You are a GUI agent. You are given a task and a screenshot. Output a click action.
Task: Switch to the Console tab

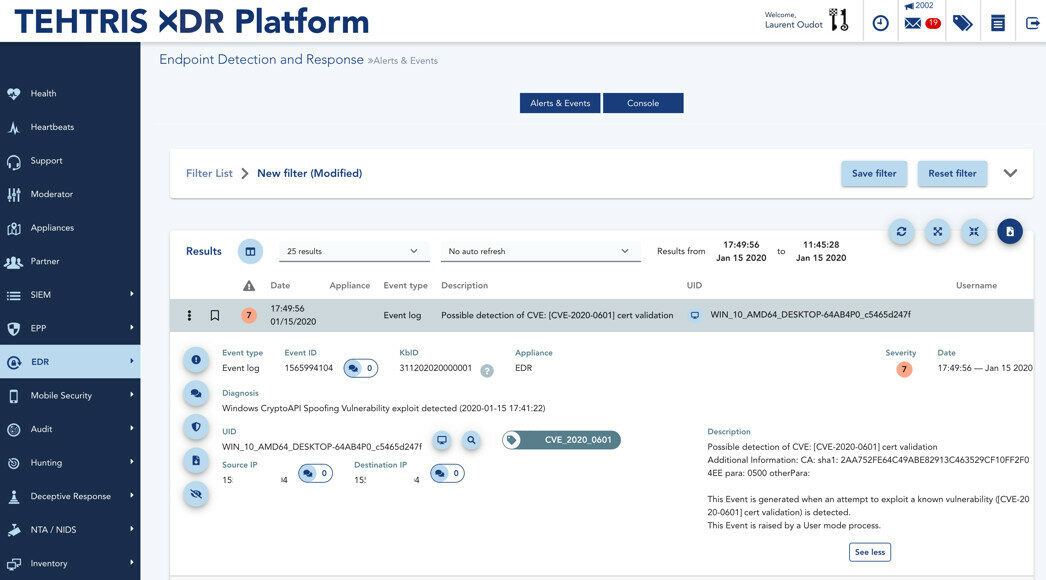pos(643,103)
